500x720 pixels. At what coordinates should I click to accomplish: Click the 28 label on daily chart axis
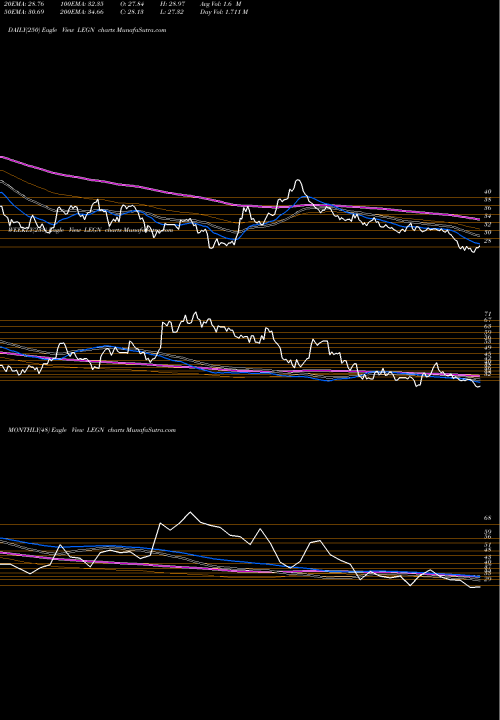488,241
